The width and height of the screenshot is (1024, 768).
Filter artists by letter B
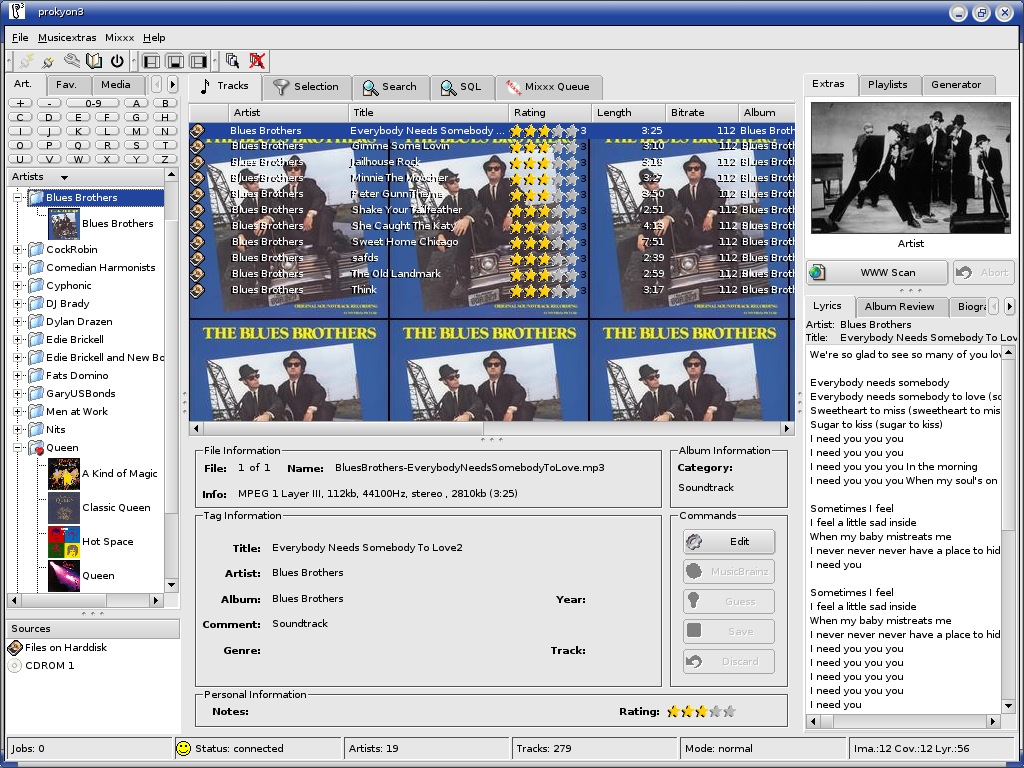[x=165, y=103]
